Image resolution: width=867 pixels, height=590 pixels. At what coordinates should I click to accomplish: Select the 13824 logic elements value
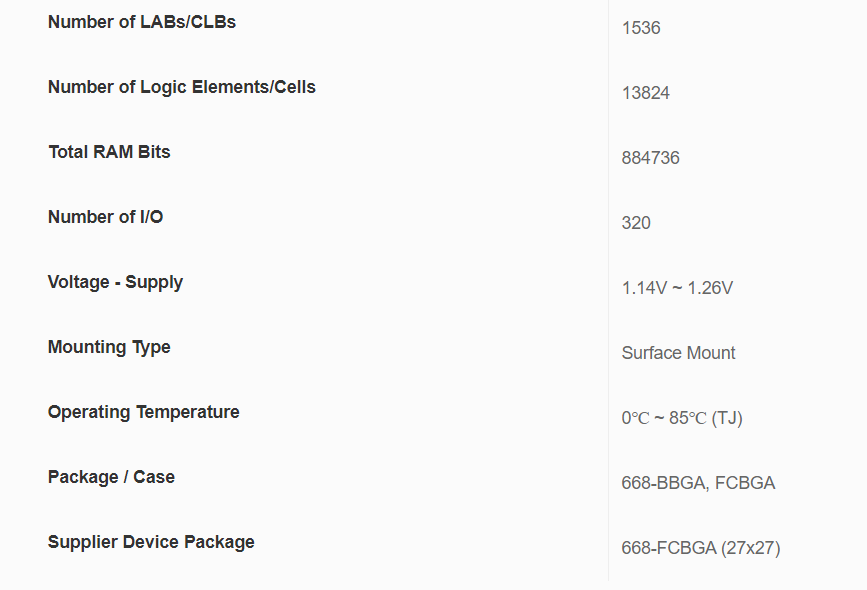point(645,93)
